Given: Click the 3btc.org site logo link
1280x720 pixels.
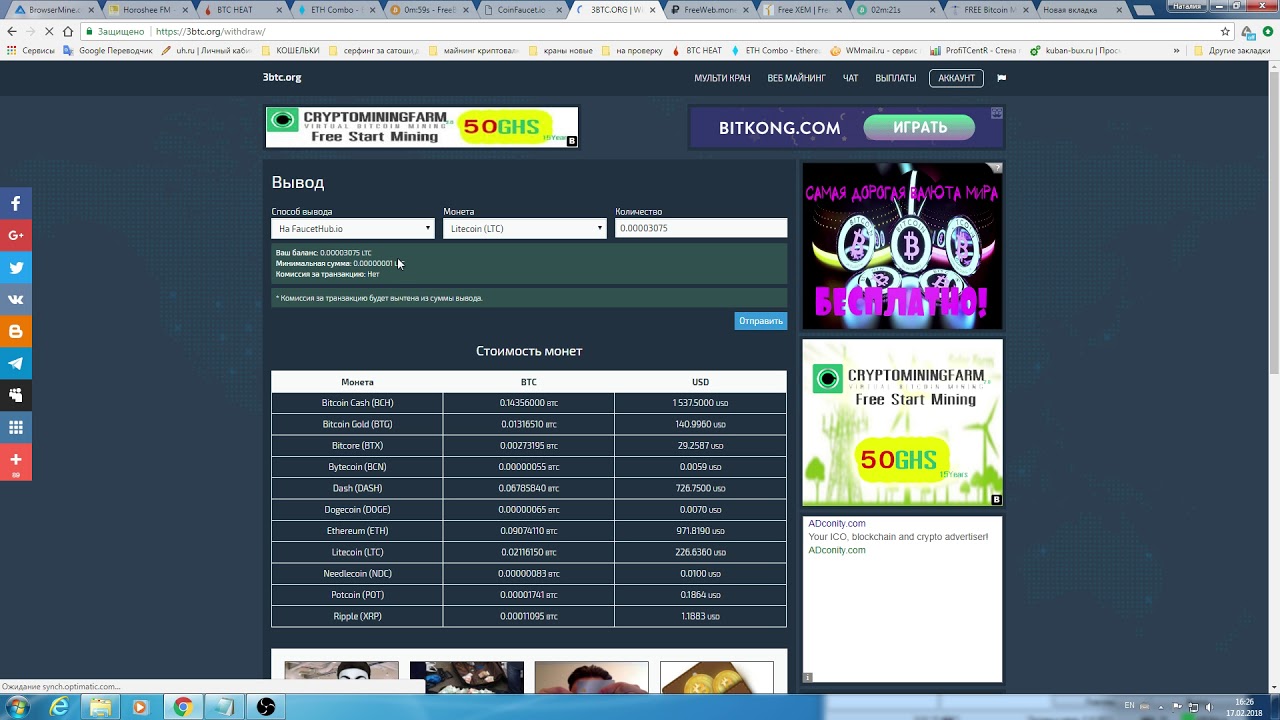Looking at the screenshot, I should click(x=282, y=77).
